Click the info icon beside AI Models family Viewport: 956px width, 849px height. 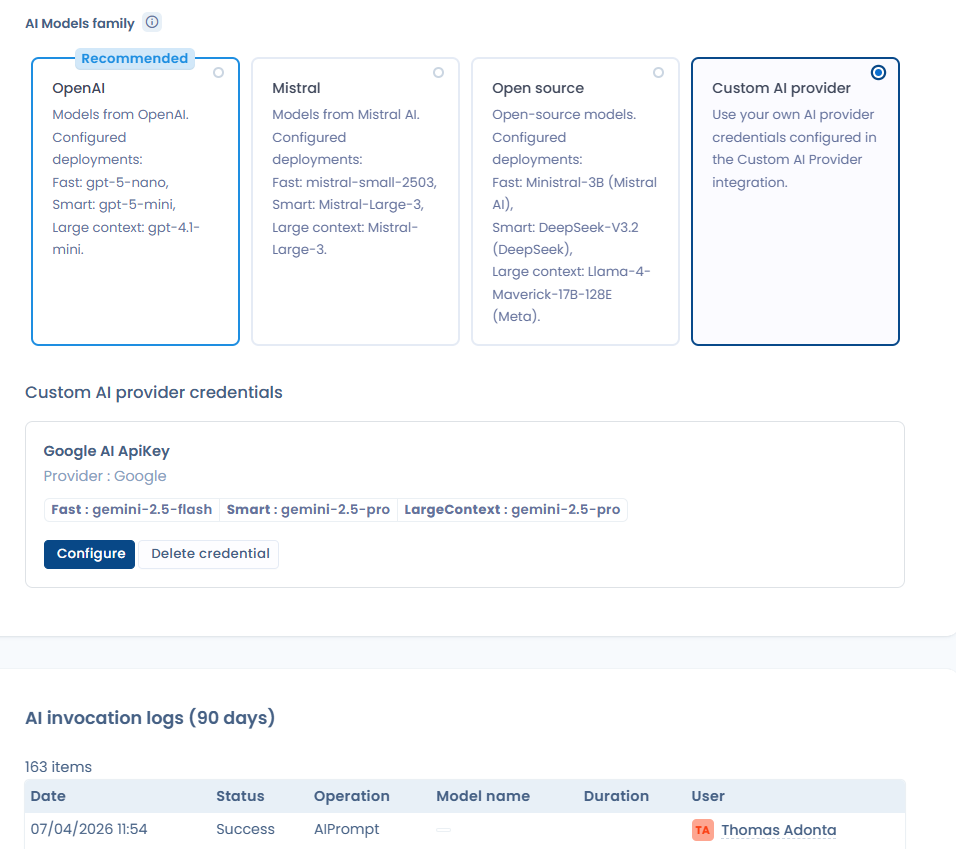tap(152, 22)
